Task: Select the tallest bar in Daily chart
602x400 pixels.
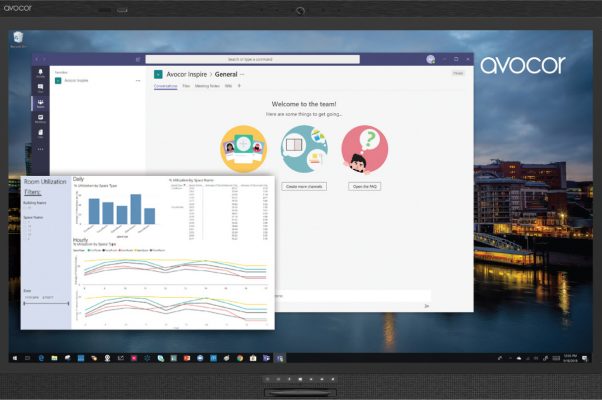Action: click(x=136, y=209)
